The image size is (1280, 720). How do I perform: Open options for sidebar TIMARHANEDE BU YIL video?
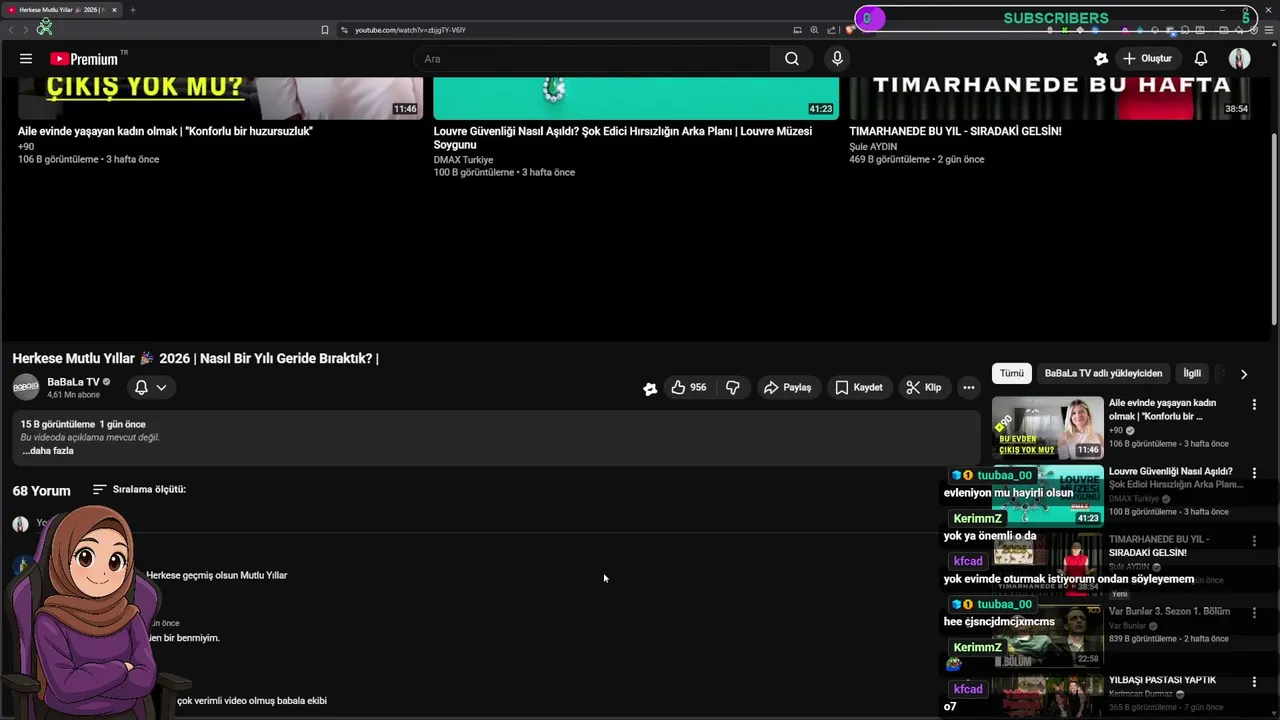point(1254,541)
